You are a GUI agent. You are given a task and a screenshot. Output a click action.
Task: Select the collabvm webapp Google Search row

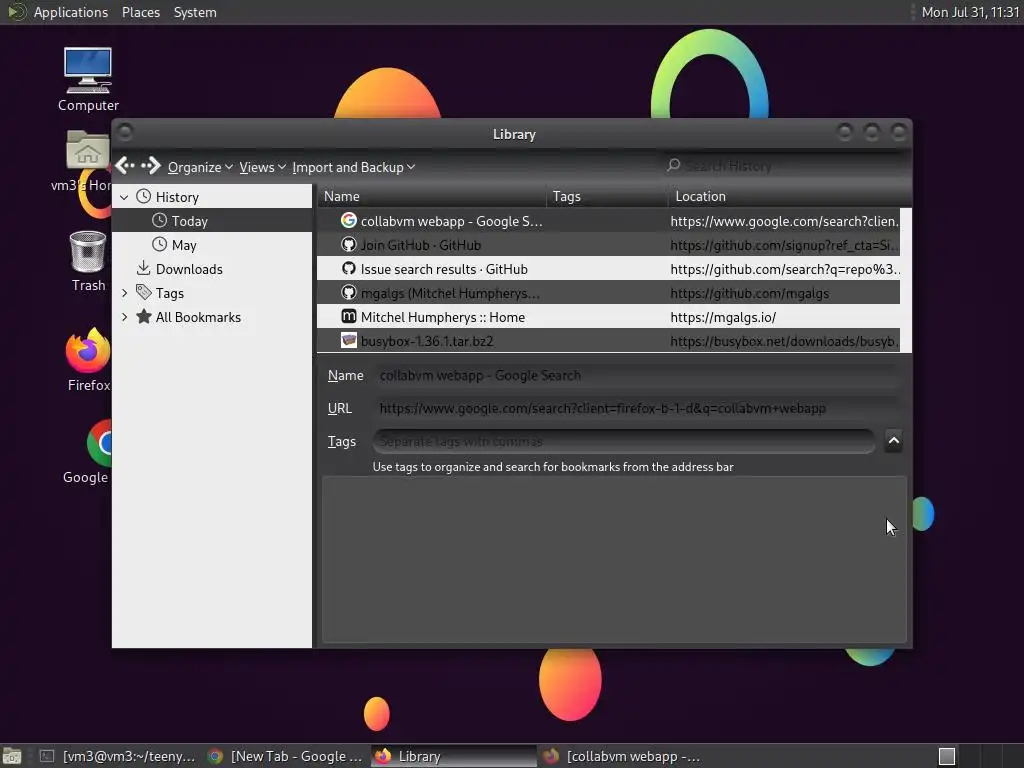[x=609, y=221]
